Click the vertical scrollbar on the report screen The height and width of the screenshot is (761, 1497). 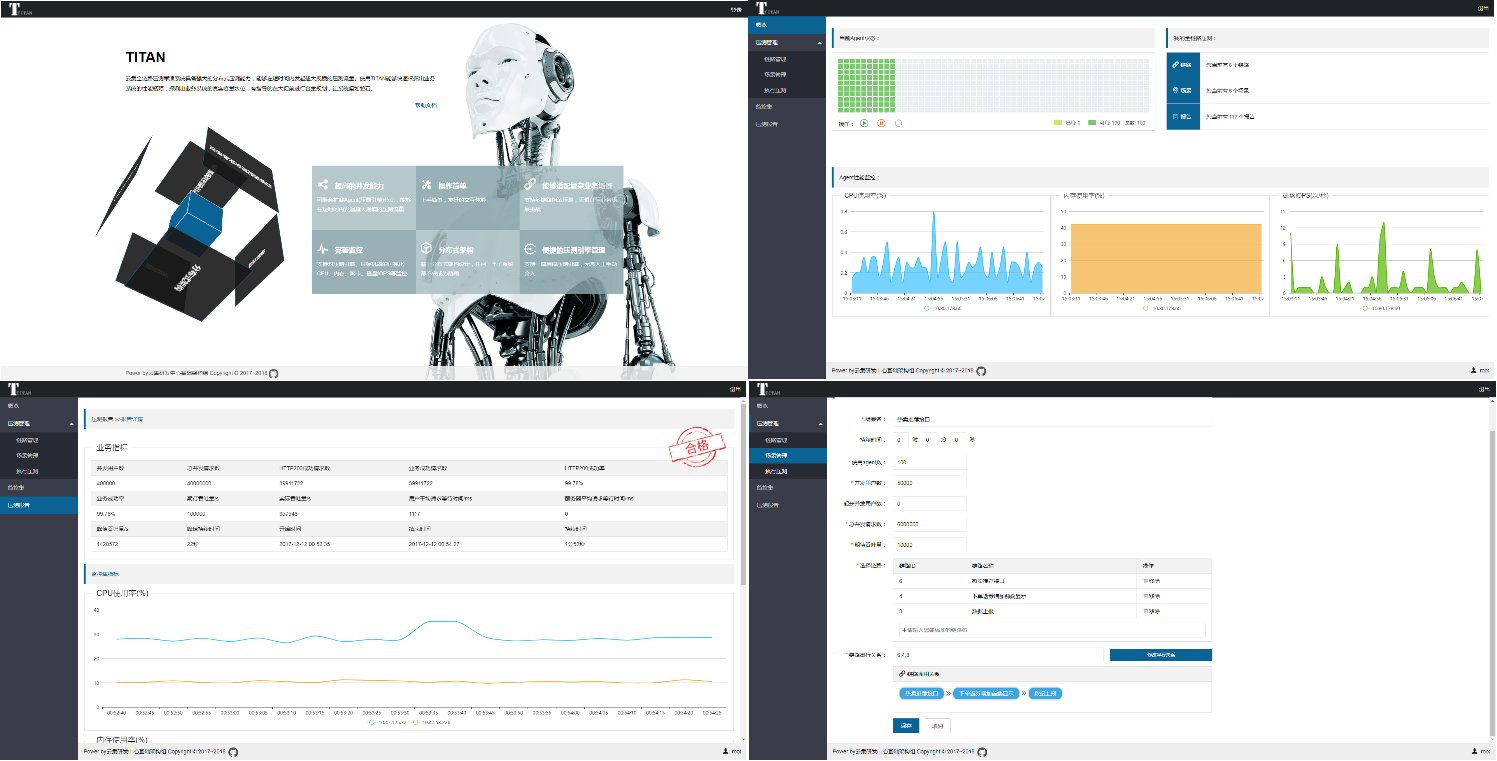[x=742, y=494]
